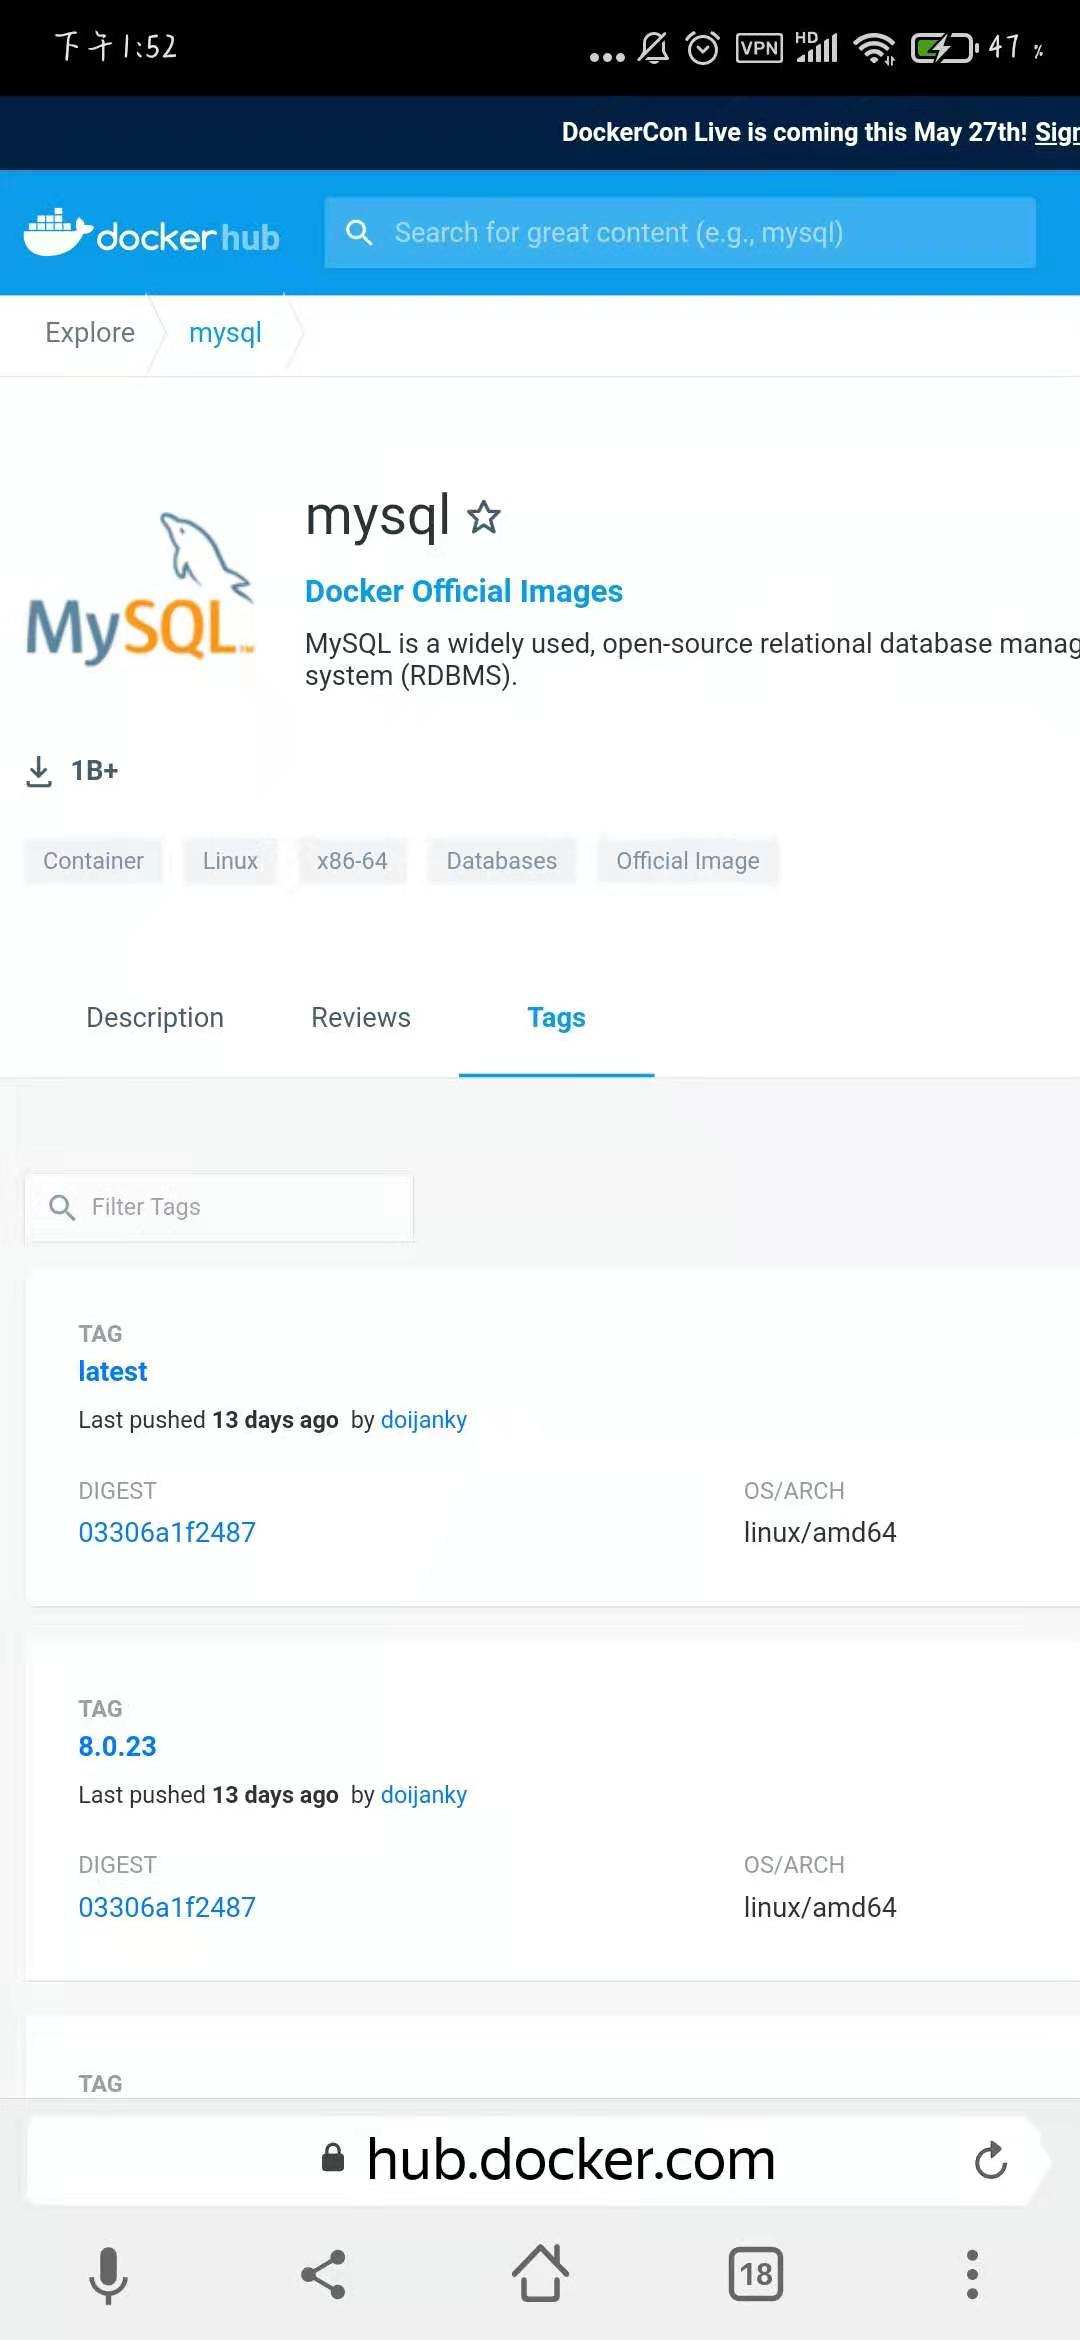Open the latest tag link
The image size is (1080, 2340).
tap(112, 1372)
